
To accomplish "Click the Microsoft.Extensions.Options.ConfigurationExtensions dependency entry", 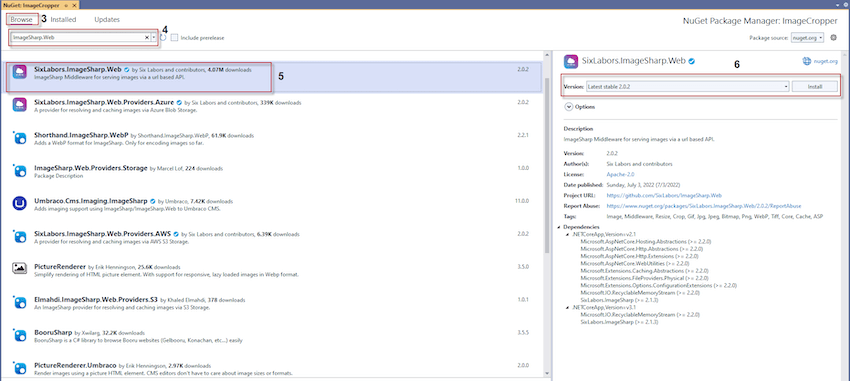I will coord(659,285).
